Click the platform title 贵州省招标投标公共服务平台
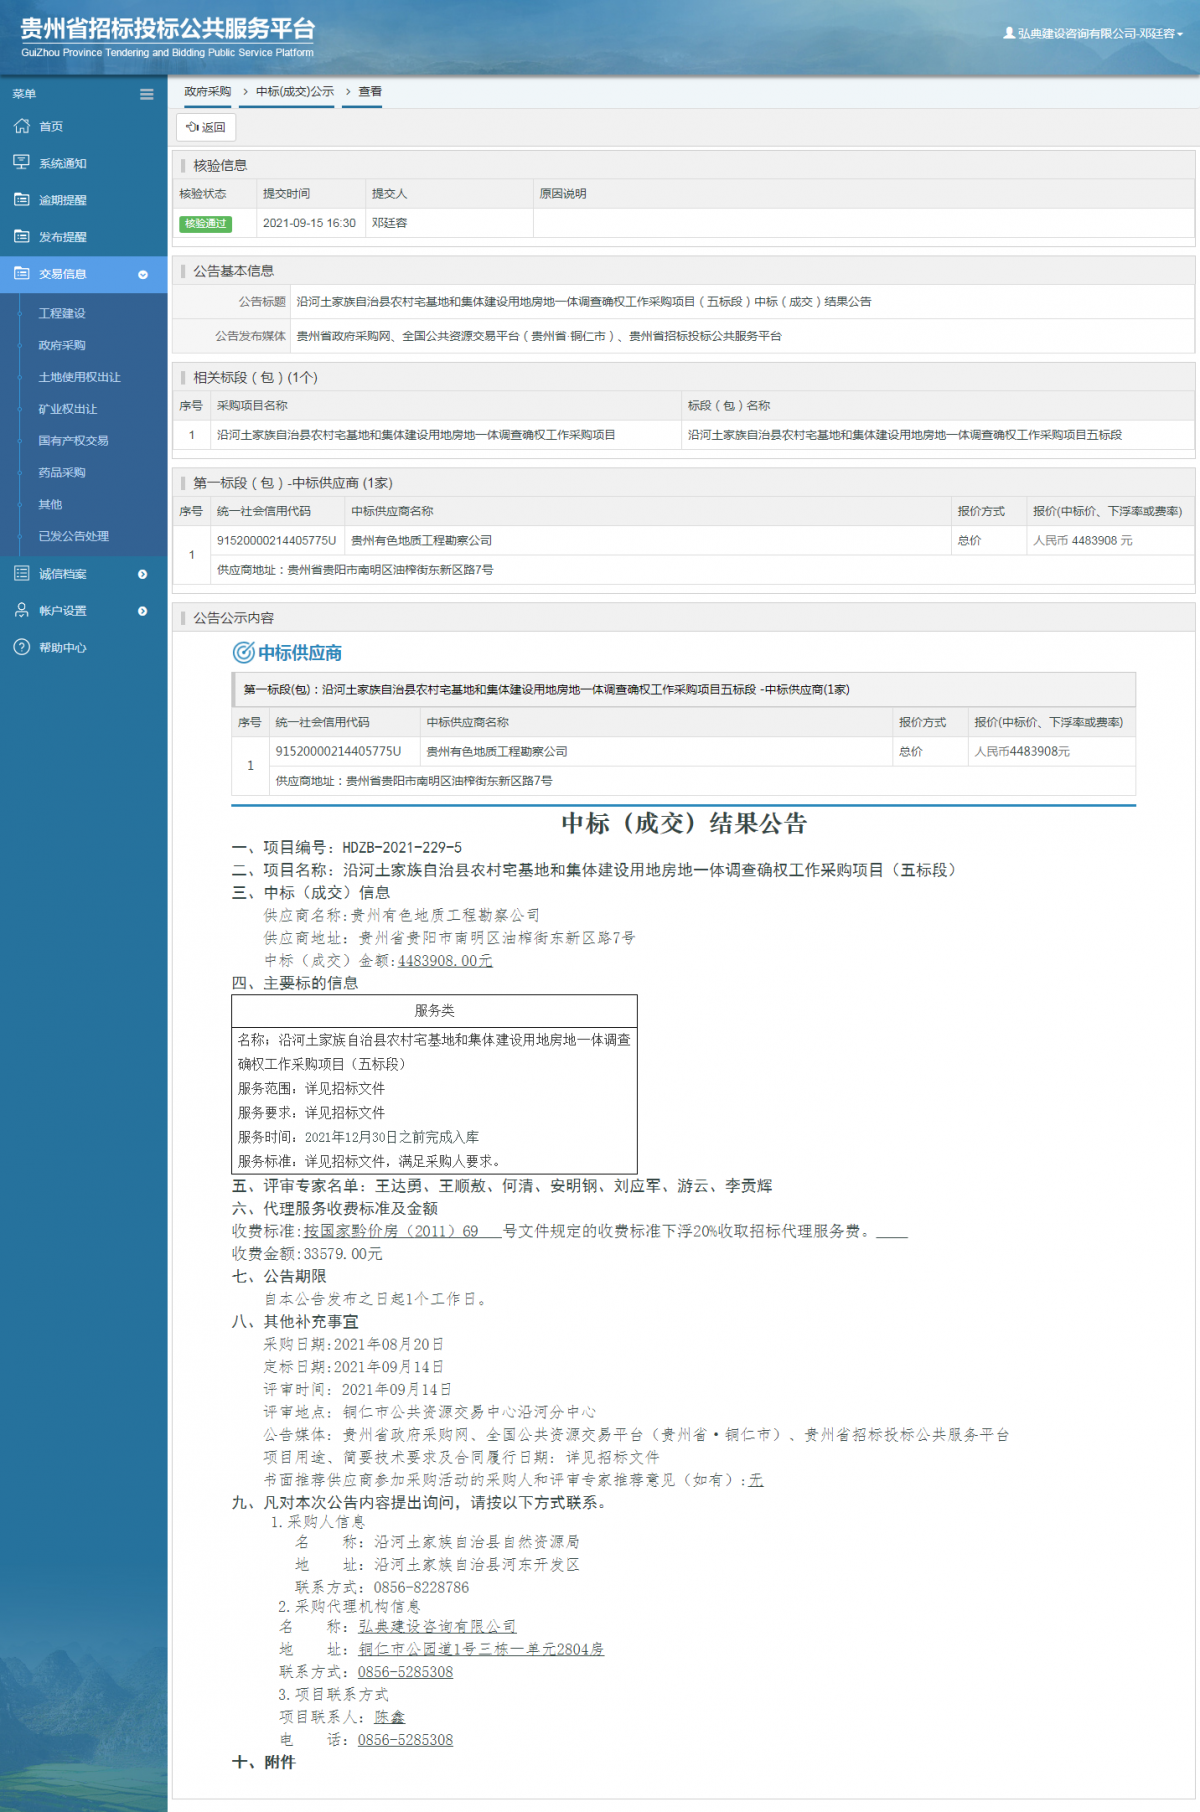The height and width of the screenshot is (1812, 1200). pyautogui.click(x=168, y=29)
